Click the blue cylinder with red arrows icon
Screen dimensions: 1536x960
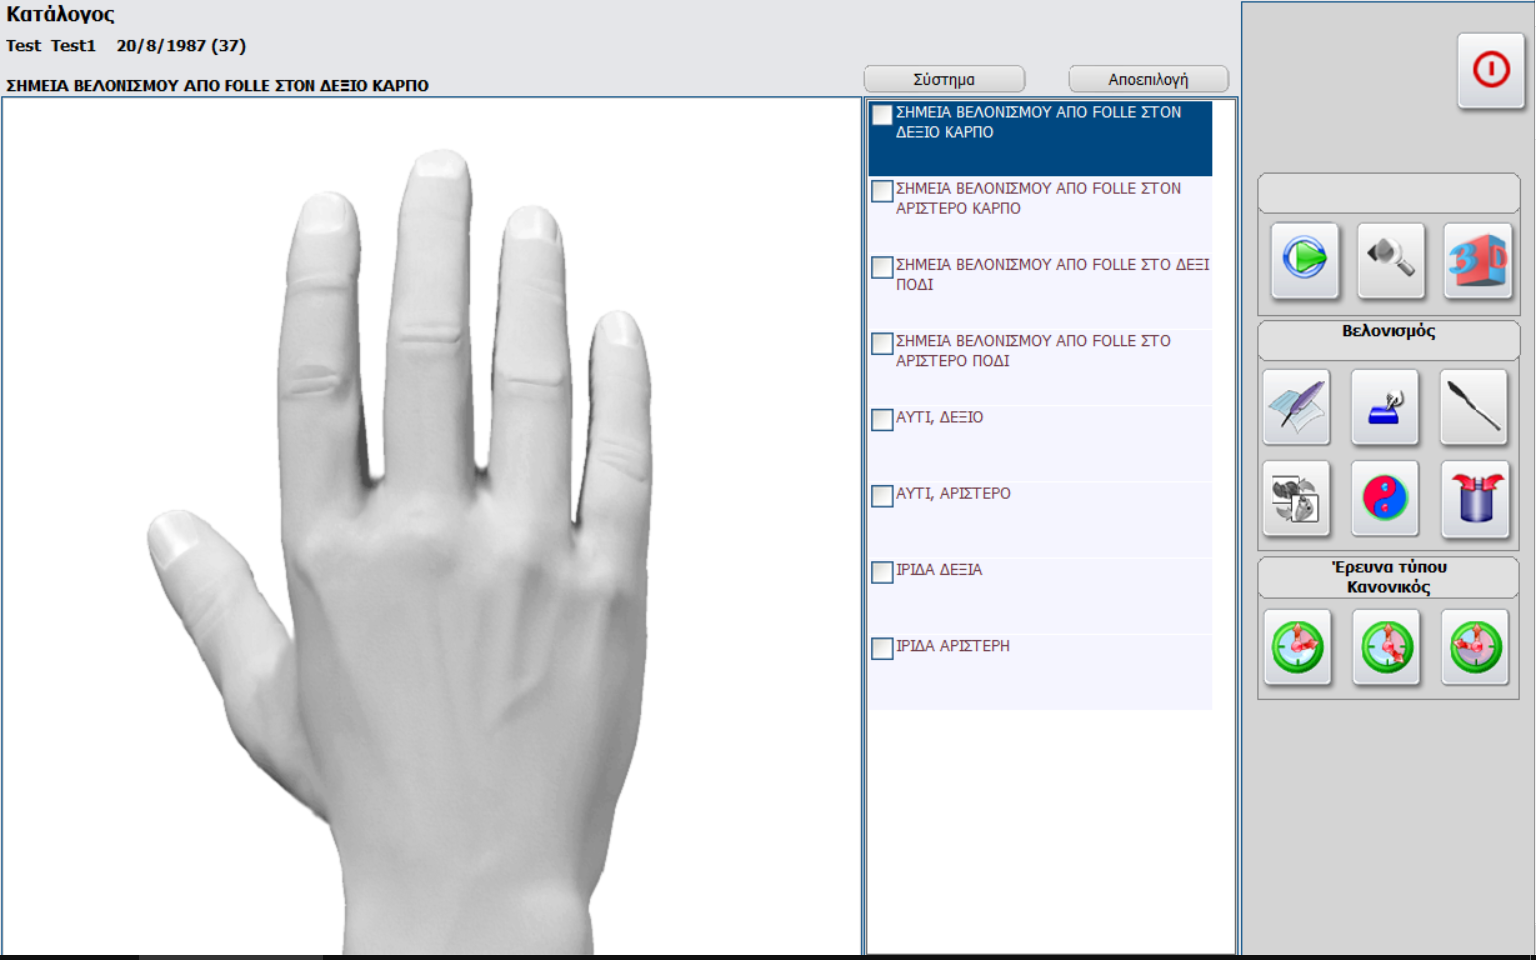1475,498
